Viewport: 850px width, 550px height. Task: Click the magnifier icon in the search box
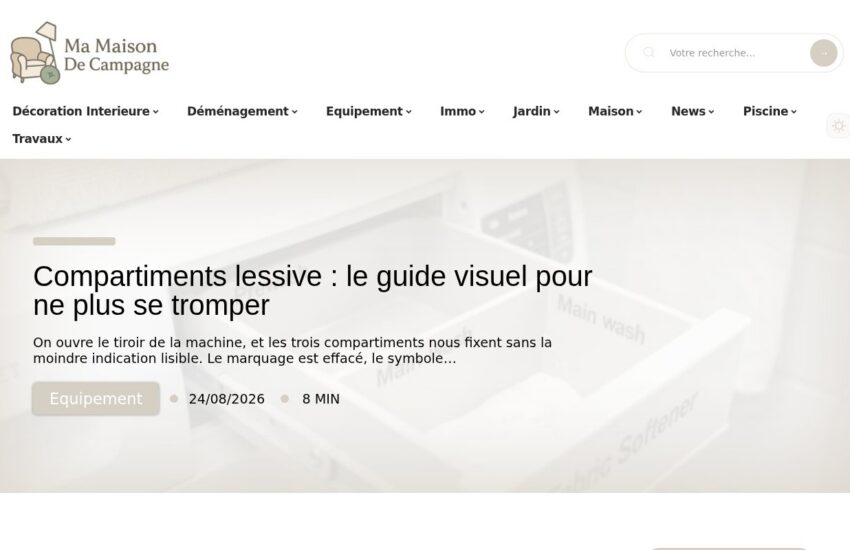coord(649,53)
